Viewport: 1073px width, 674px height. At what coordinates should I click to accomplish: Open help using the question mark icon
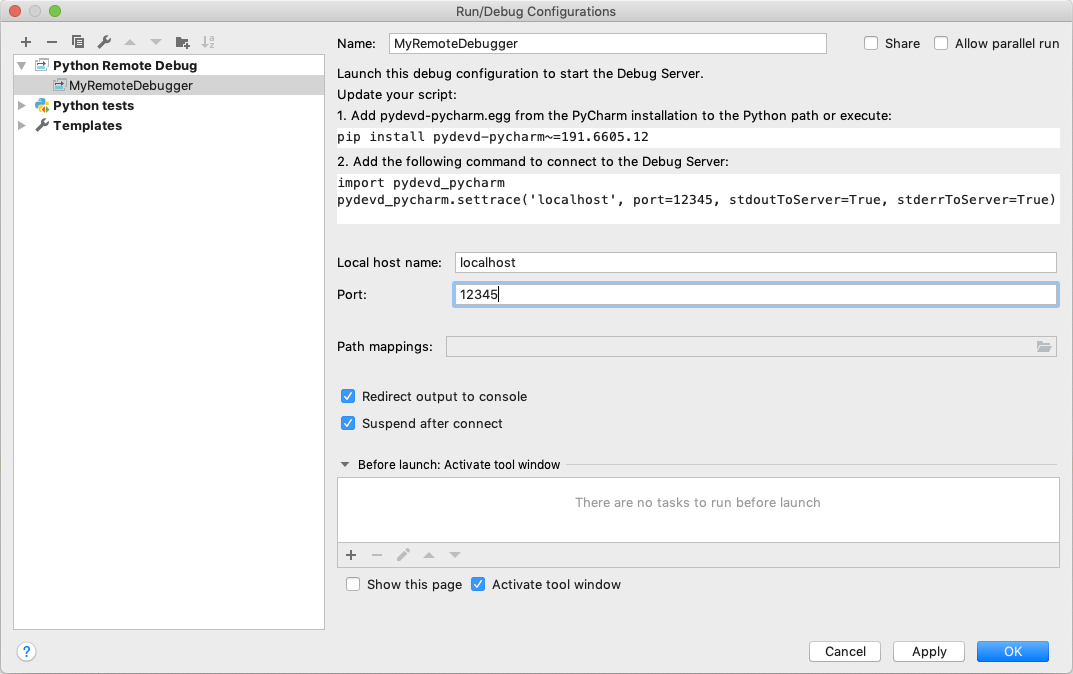click(x=26, y=651)
